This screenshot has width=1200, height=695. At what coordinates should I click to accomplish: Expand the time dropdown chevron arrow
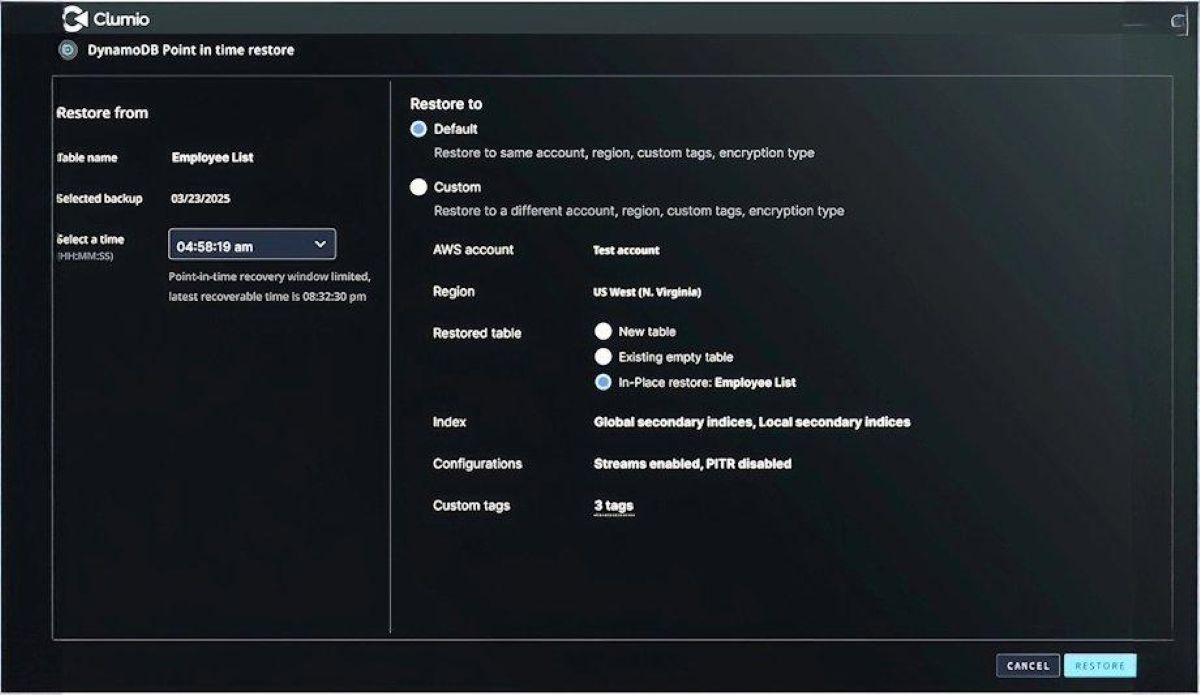(x=320, y=244)
